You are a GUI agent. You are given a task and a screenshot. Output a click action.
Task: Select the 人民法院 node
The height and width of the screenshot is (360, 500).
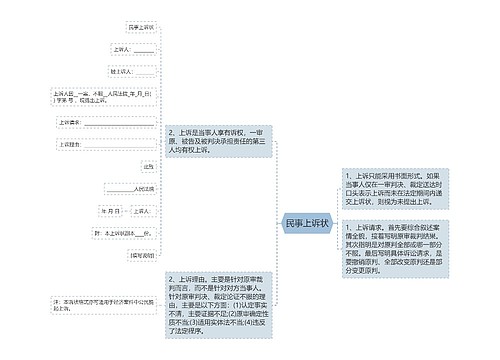[x=130, y=189]
